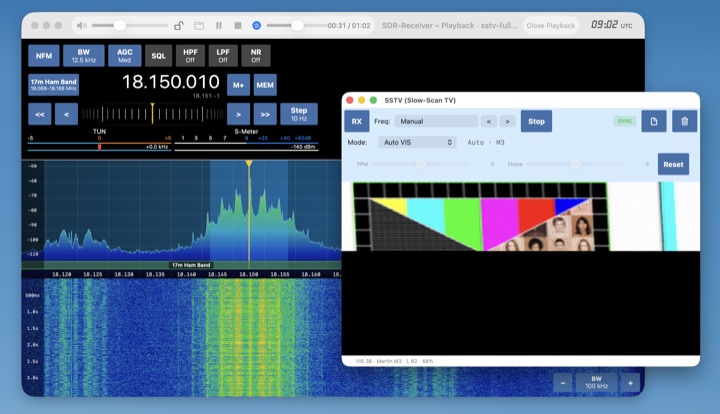720x414 pixels.
Task: Mute audio with the speaker icon
Action: click(82, 26)
